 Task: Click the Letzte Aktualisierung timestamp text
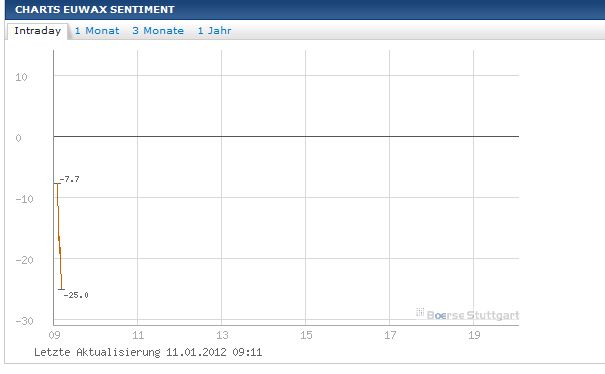148,352
